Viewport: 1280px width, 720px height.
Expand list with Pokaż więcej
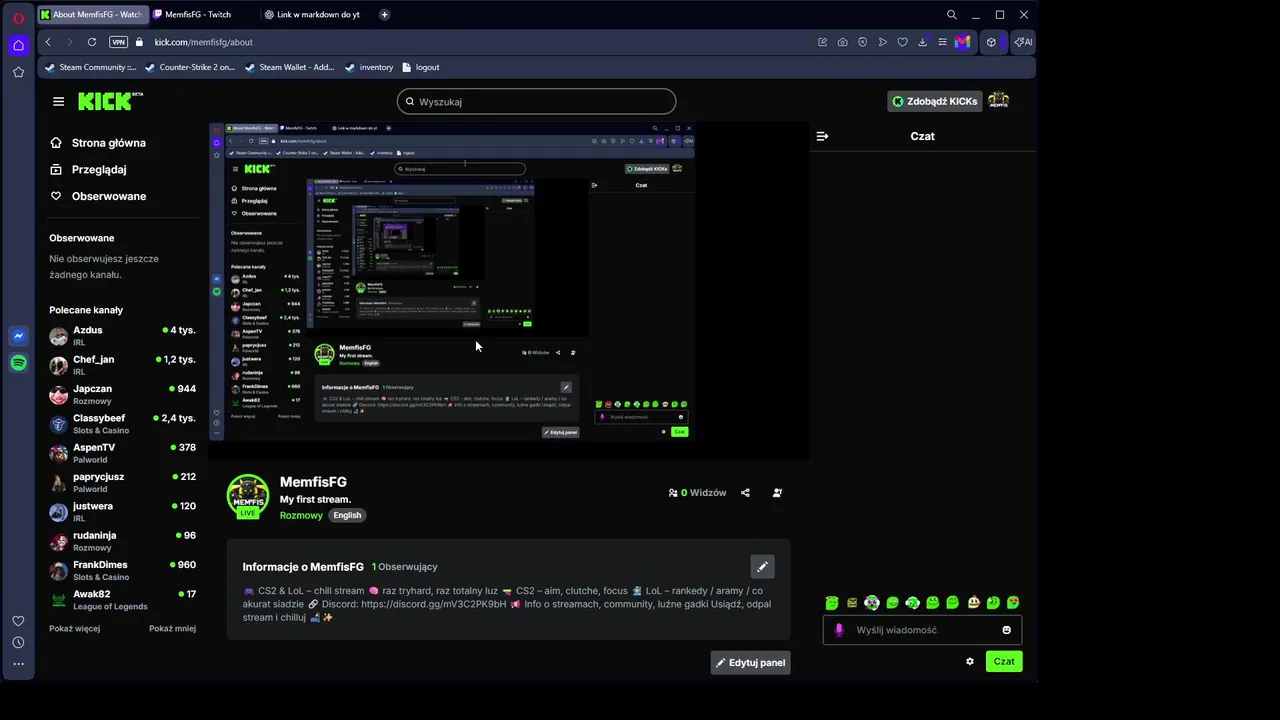[74, 628]
